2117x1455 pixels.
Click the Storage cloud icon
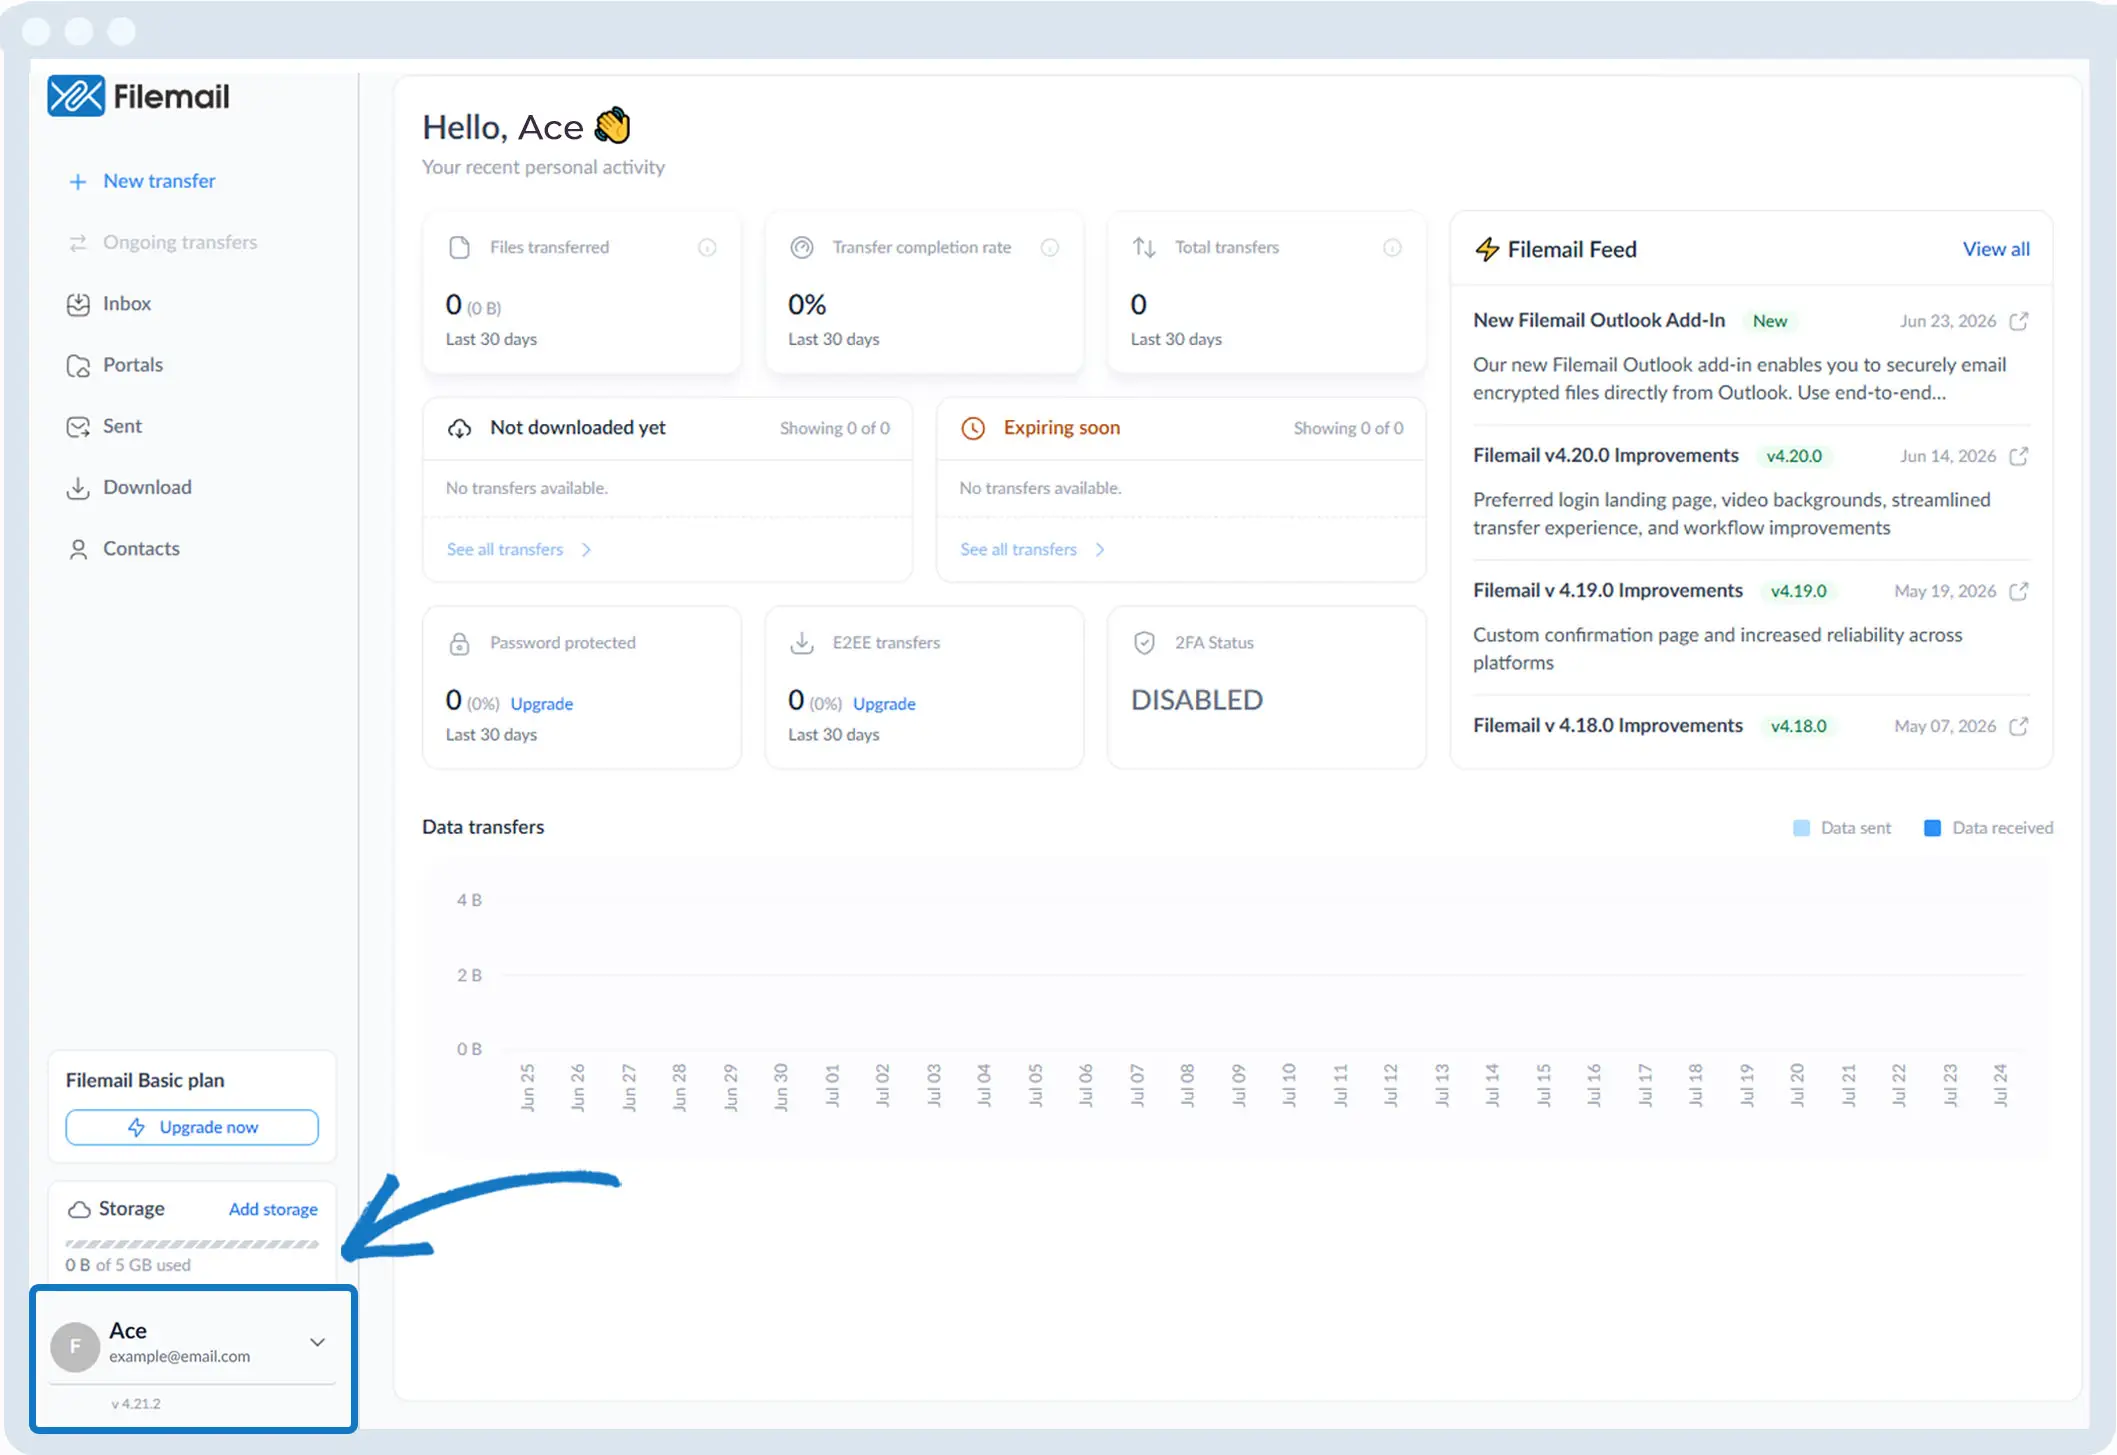[x=79, y=1209]
